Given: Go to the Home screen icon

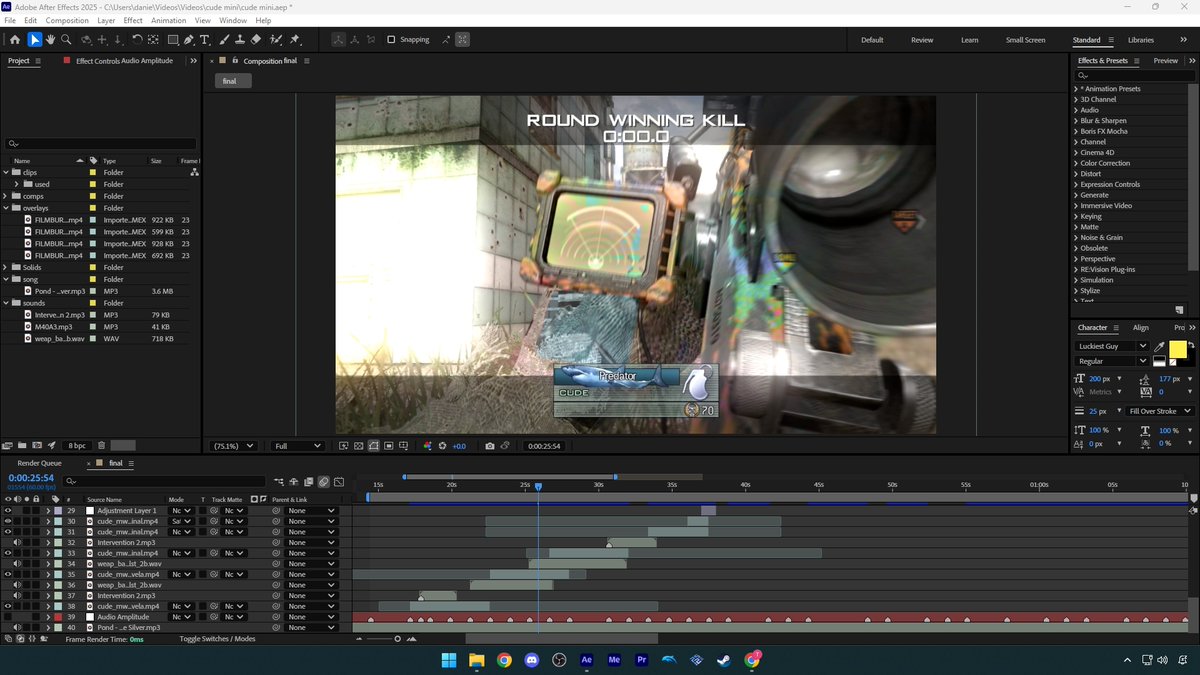Looking at the screenshot, I should coord(14,40).
